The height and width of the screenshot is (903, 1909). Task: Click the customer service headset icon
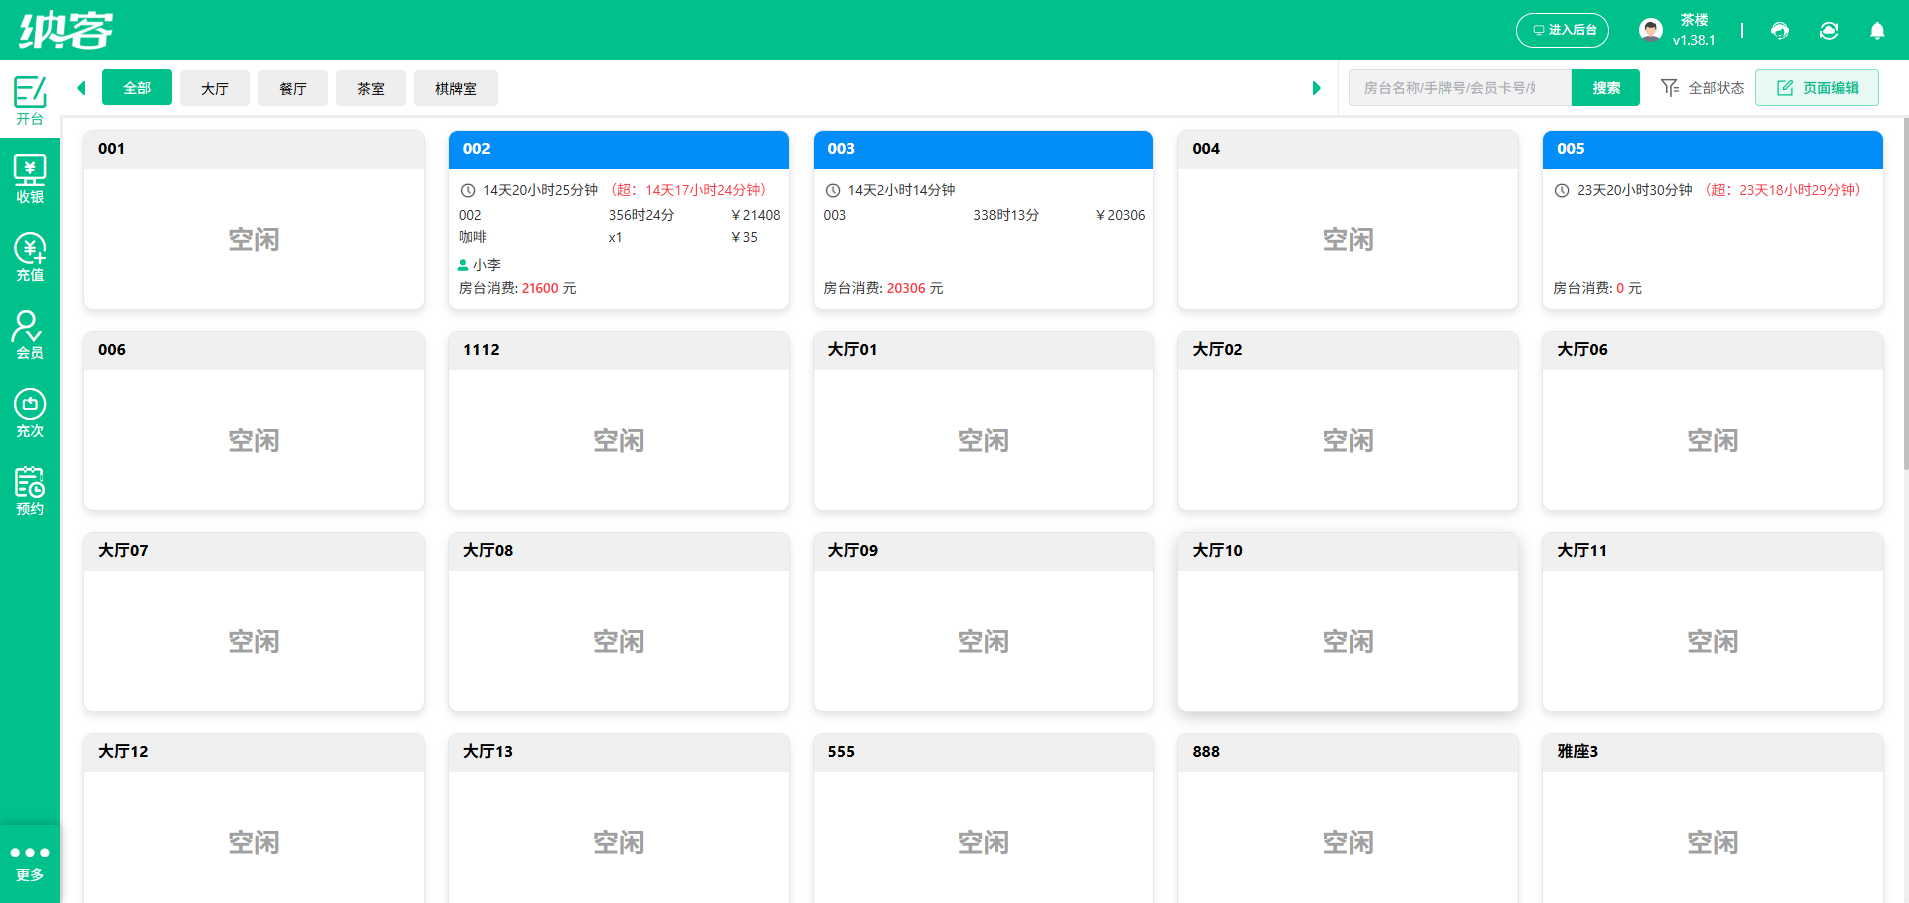1780,31
